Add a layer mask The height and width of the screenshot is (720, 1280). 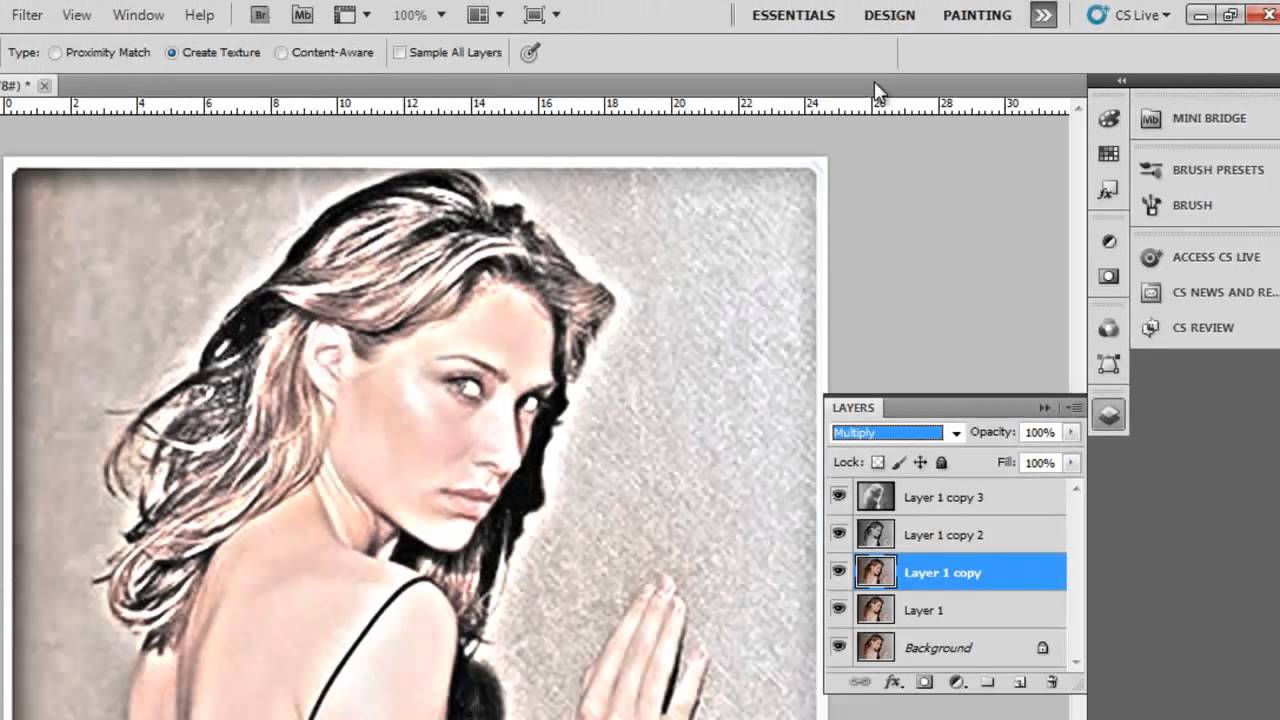(924, 682)
